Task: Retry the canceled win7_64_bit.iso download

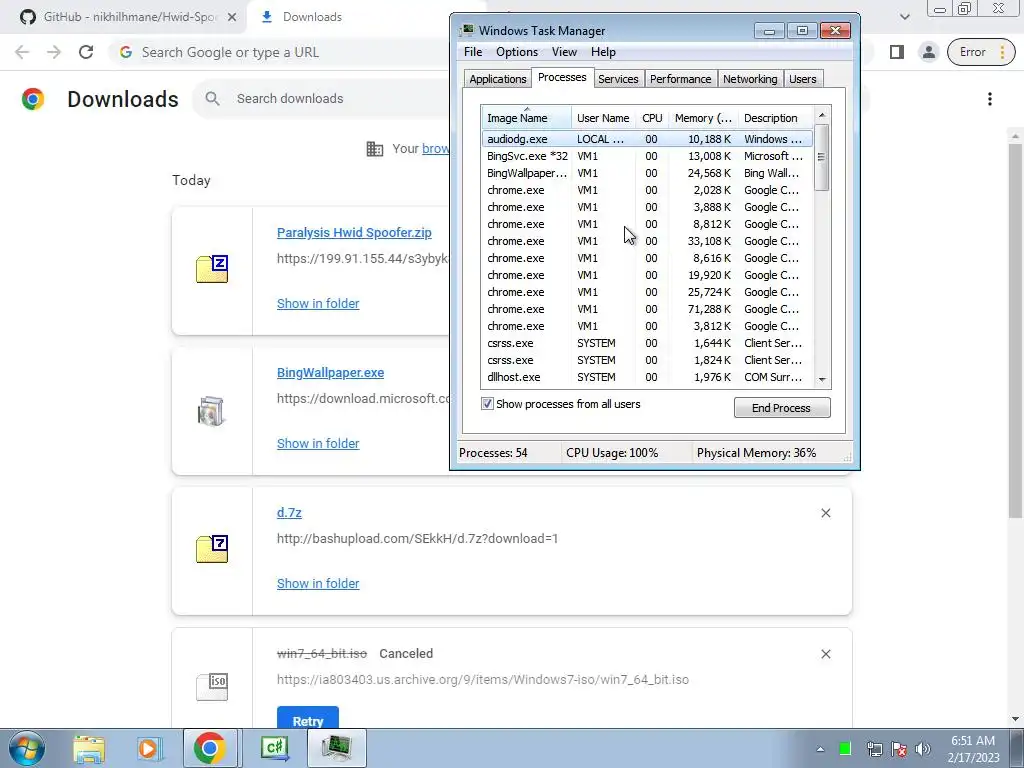Action: pyautogui.click(x=308, y=718)
